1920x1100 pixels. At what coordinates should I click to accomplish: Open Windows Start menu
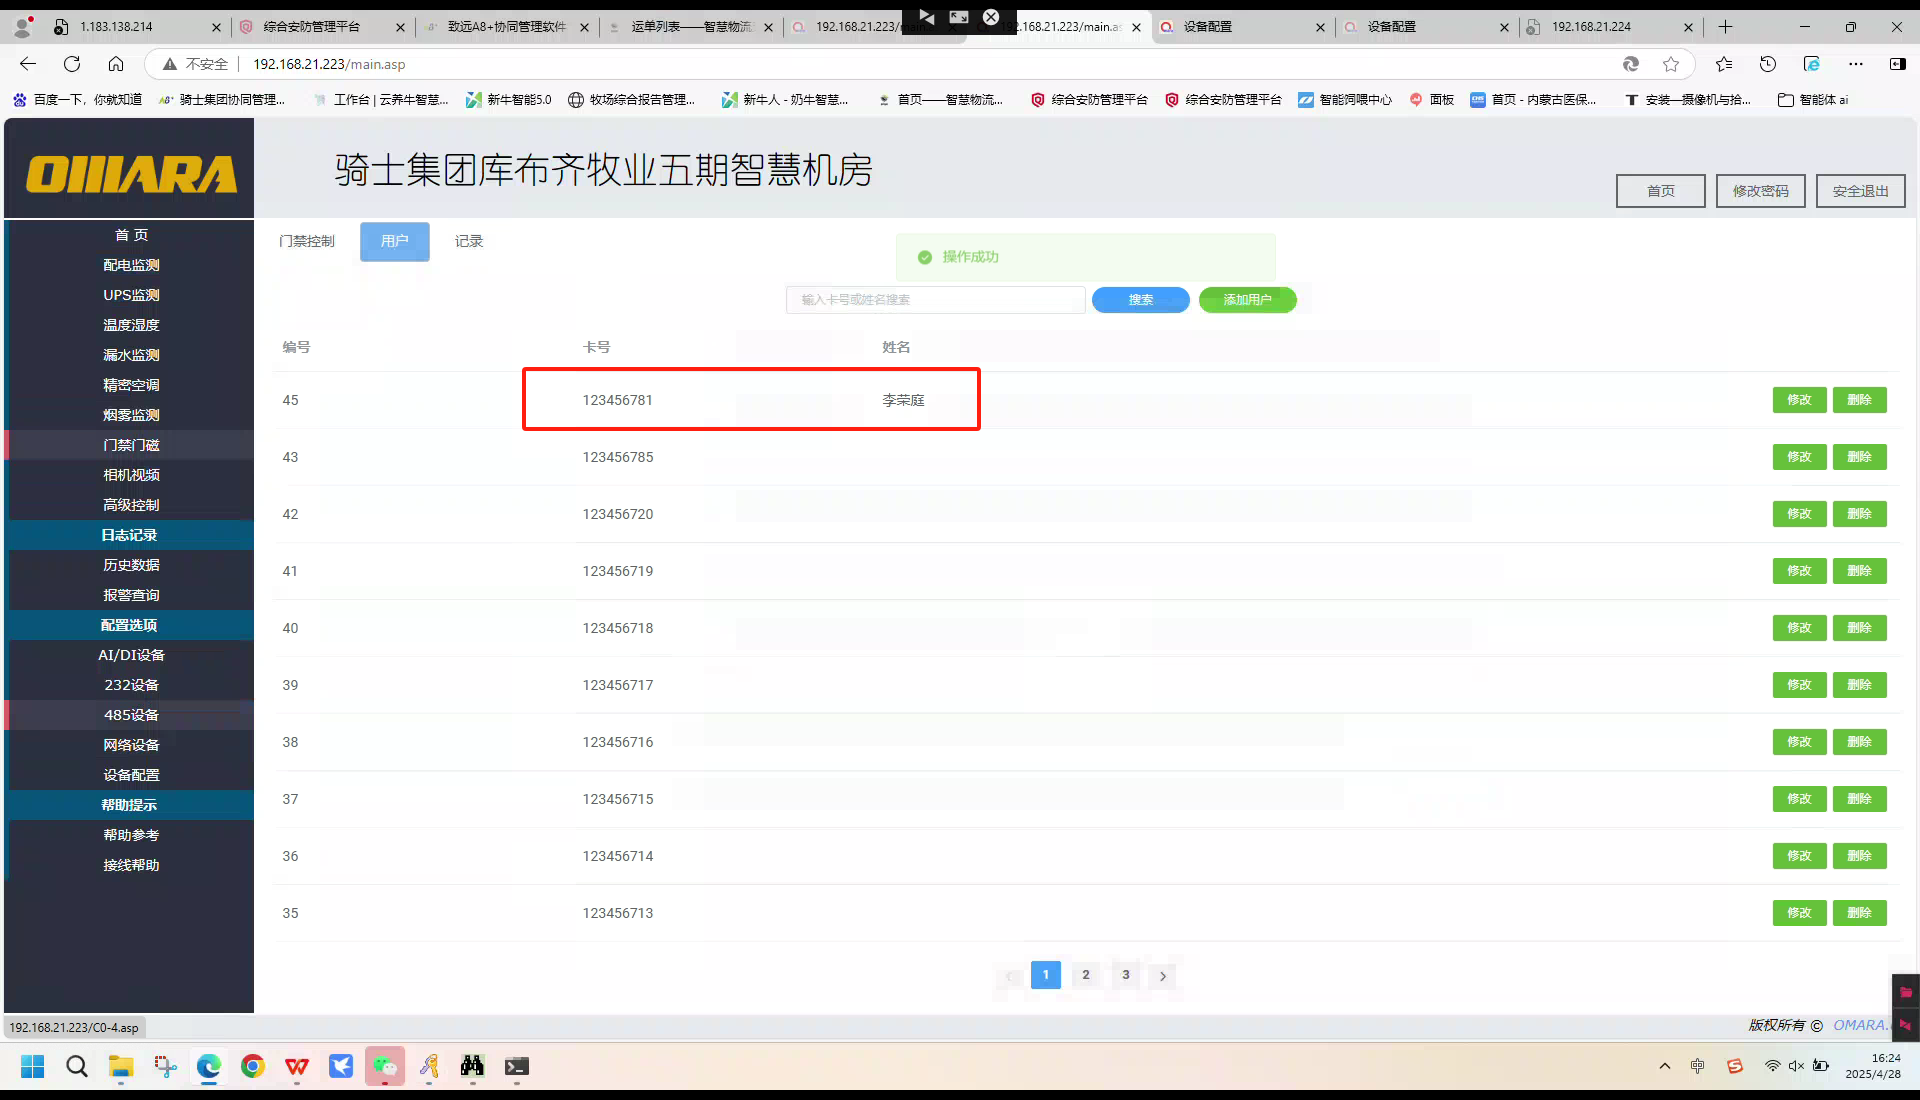(x=33, y=1066)
